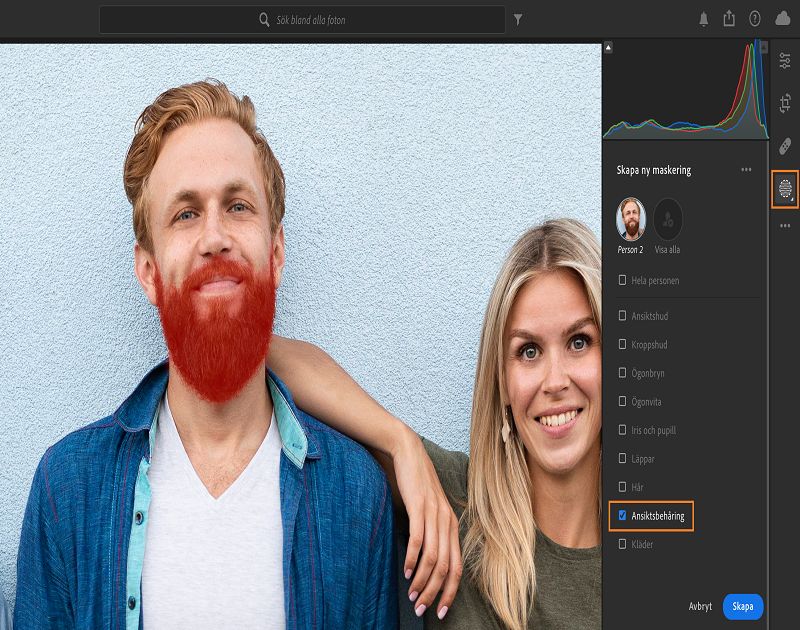This screenshot has height=630, width=800.
Task: Click the Sök bland alla foton field
Action: coord(302,20)
